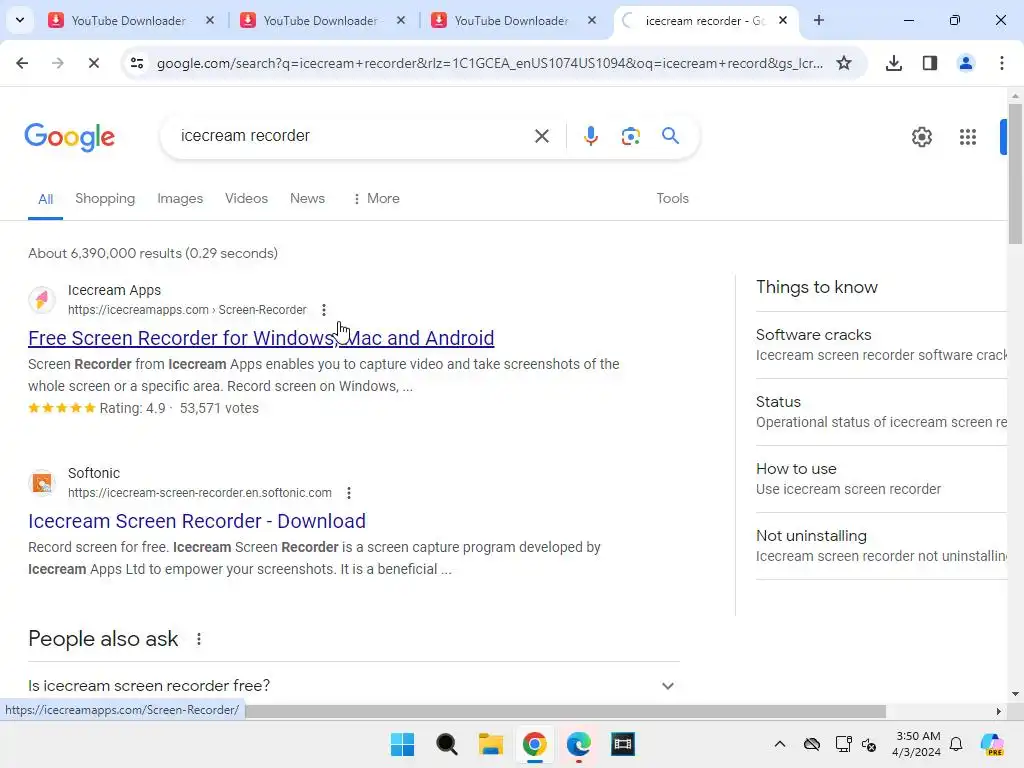Open Google quick settings gear

click(921, 137)
